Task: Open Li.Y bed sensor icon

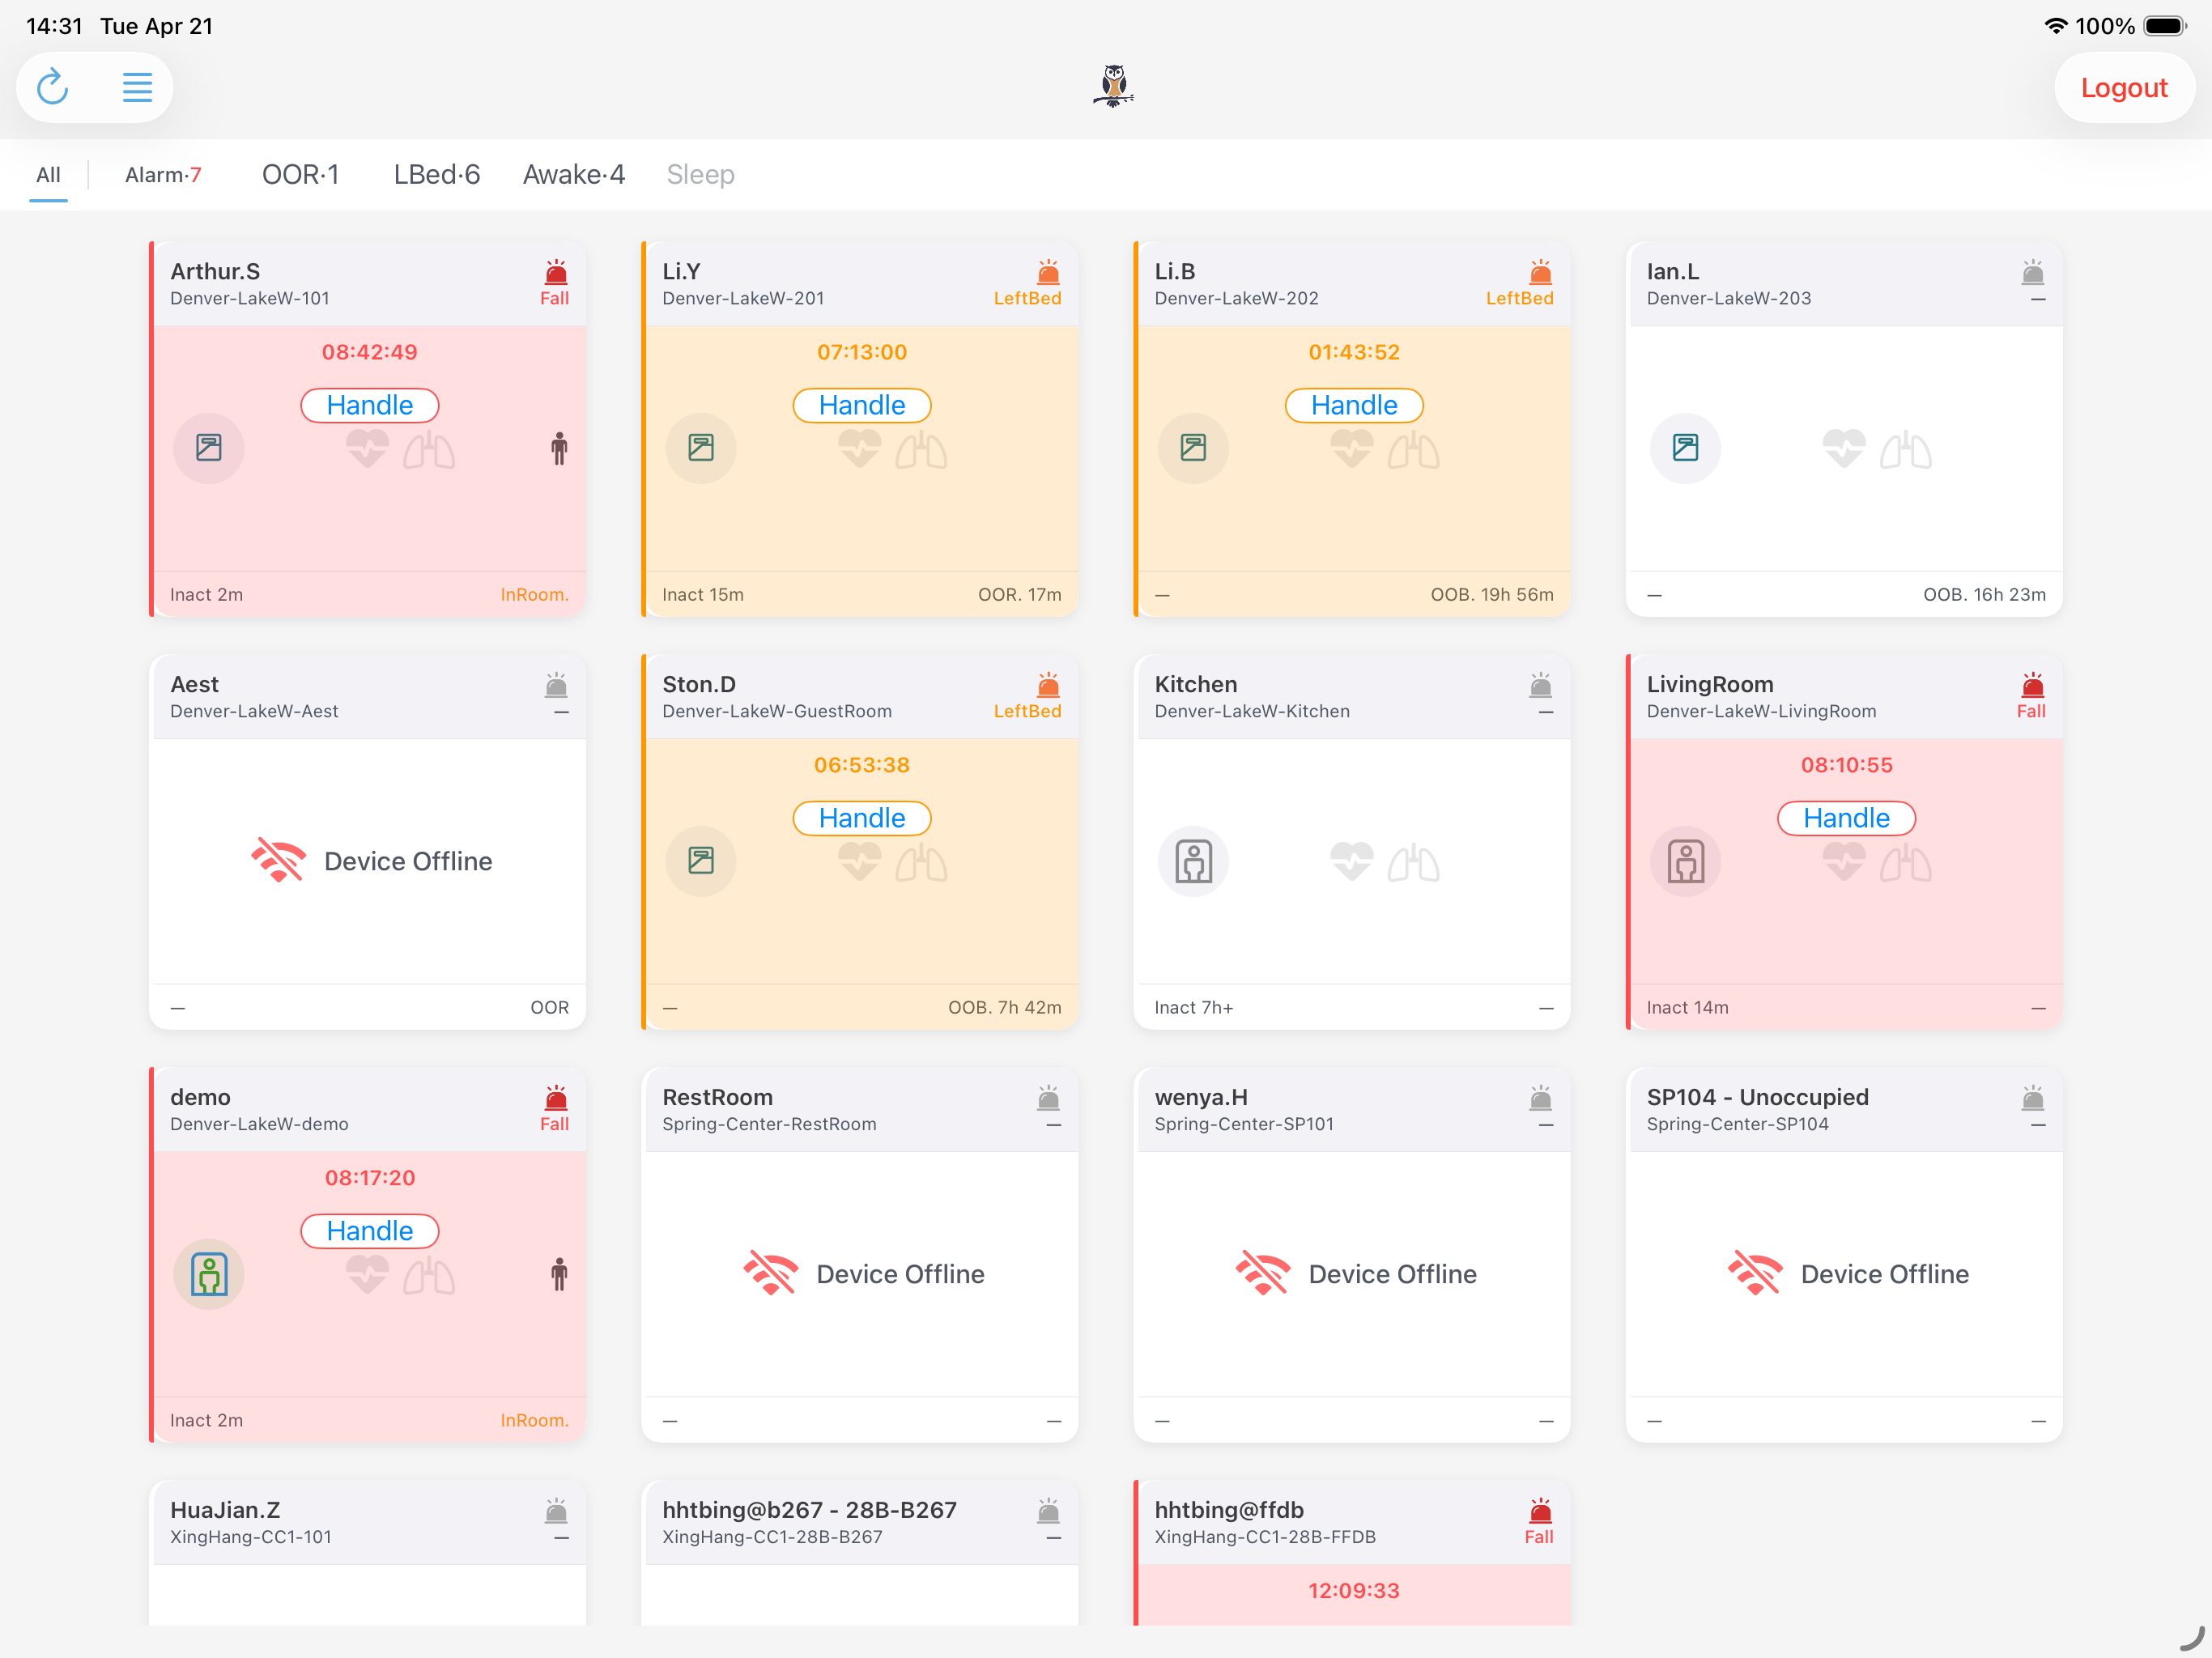Action: coord(701,448)
